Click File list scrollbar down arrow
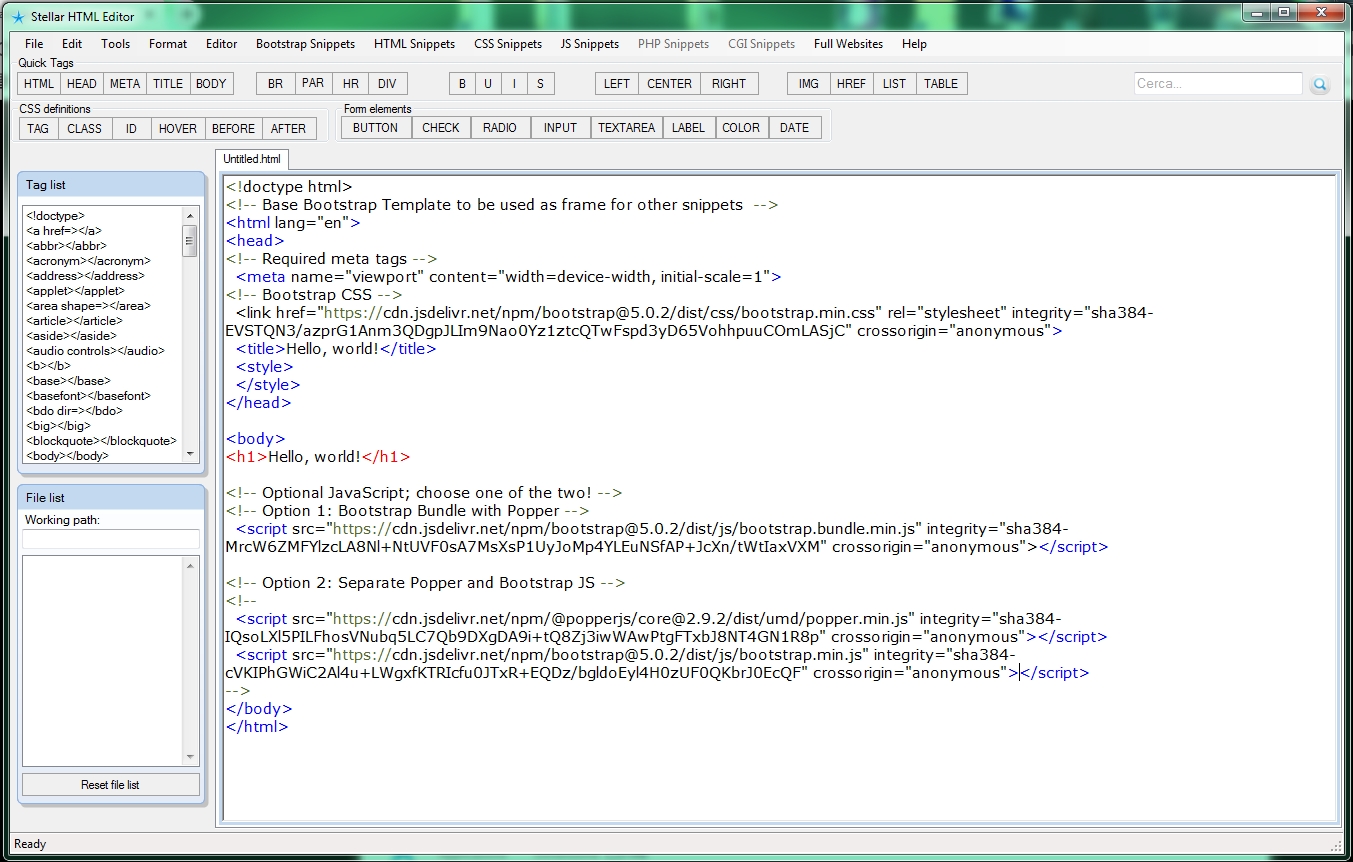This screenshot has width=1353, height=862. 191,757
